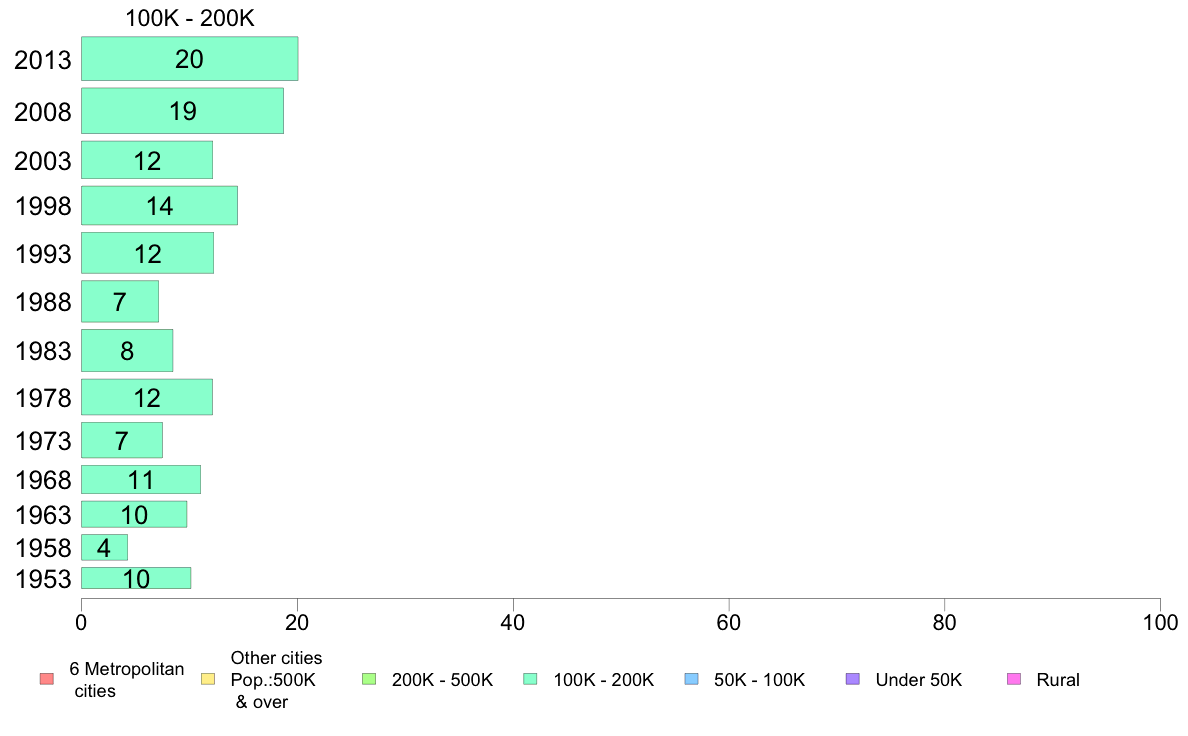Select the teal 100K - 200K legend swatch
The height and width of the screenshot is (736, 1188).
[x=530, y=679]
